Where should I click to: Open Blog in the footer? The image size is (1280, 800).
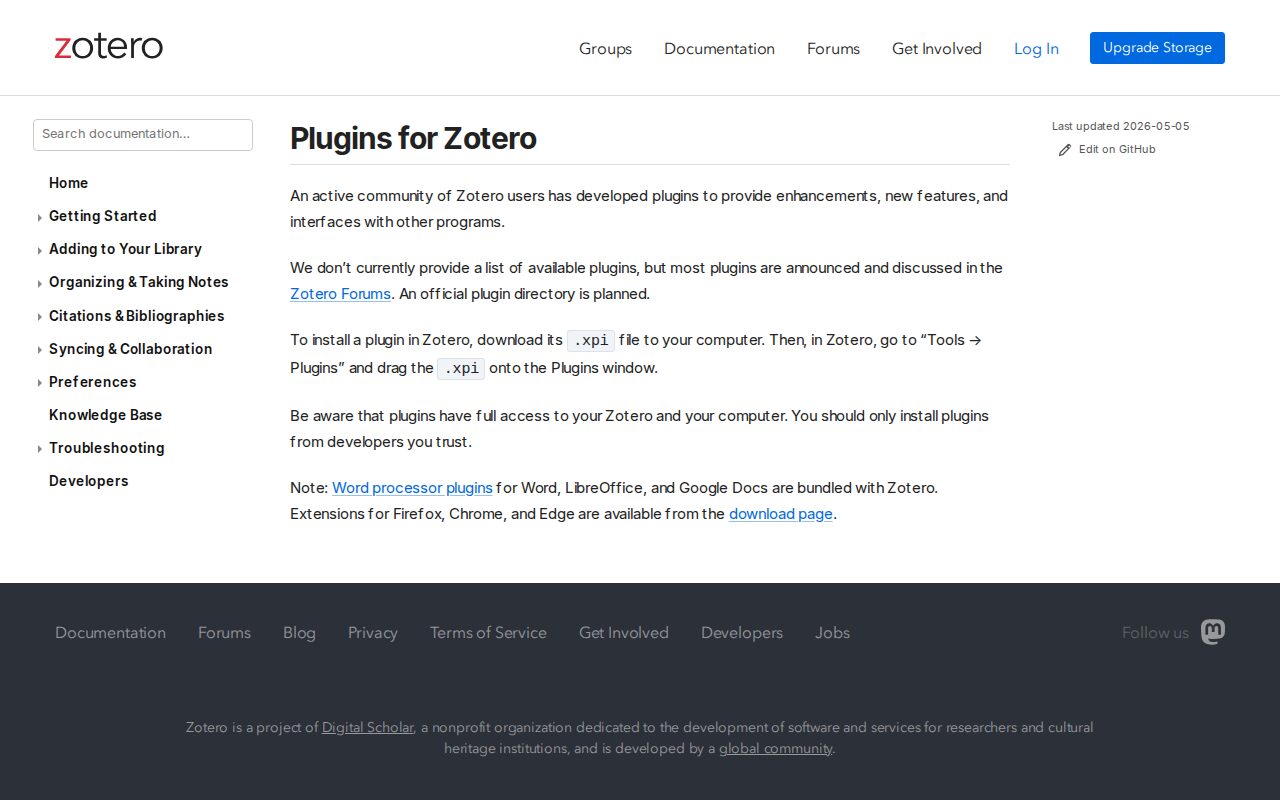pyautogui.click(x=299, y=633)
